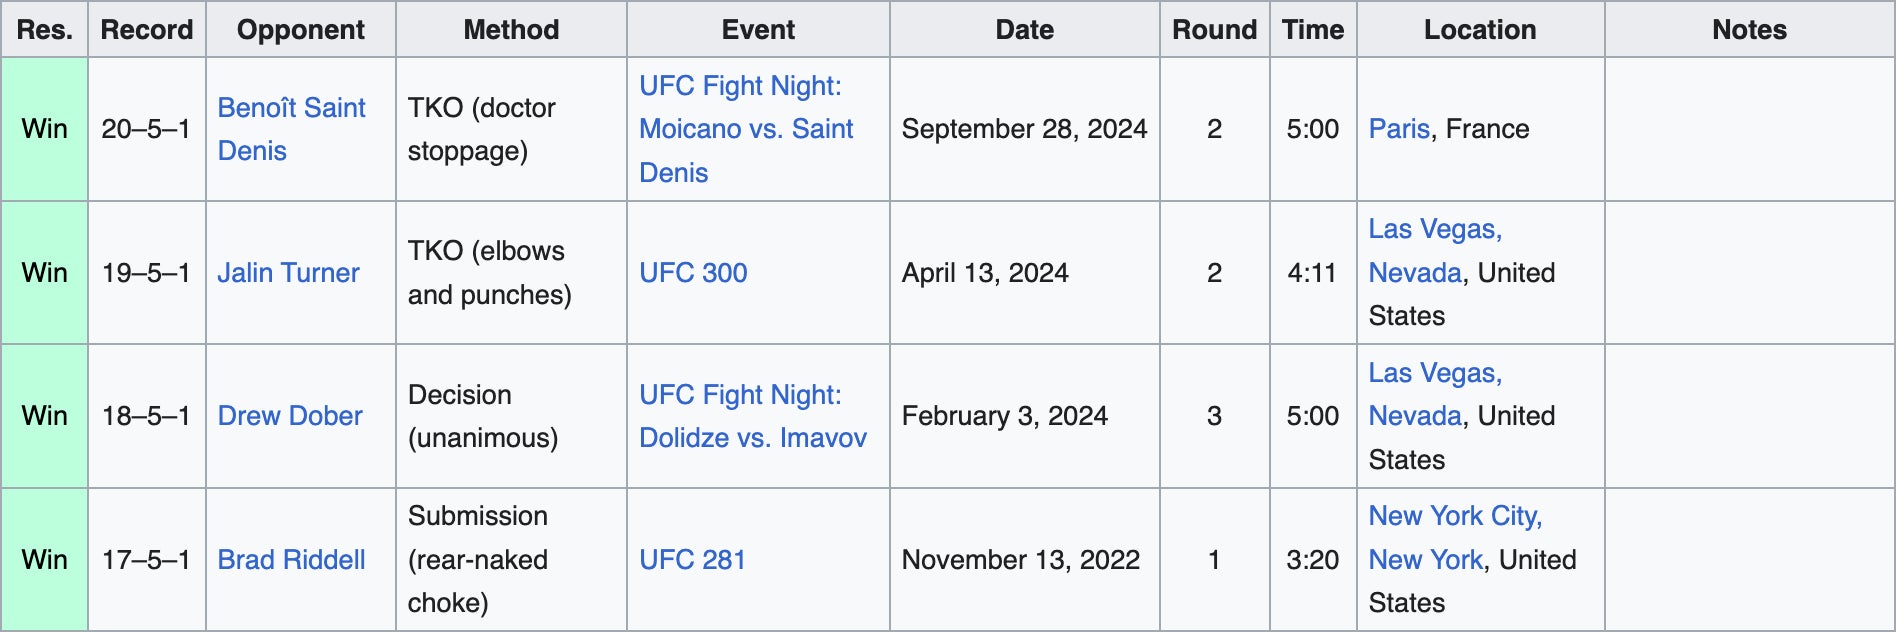The height and width of the screenshot is (632, 1896).
Task: Open UFC Fight Night: Moicano vs. Saint Denis
Action: click(x=746, y=129)
